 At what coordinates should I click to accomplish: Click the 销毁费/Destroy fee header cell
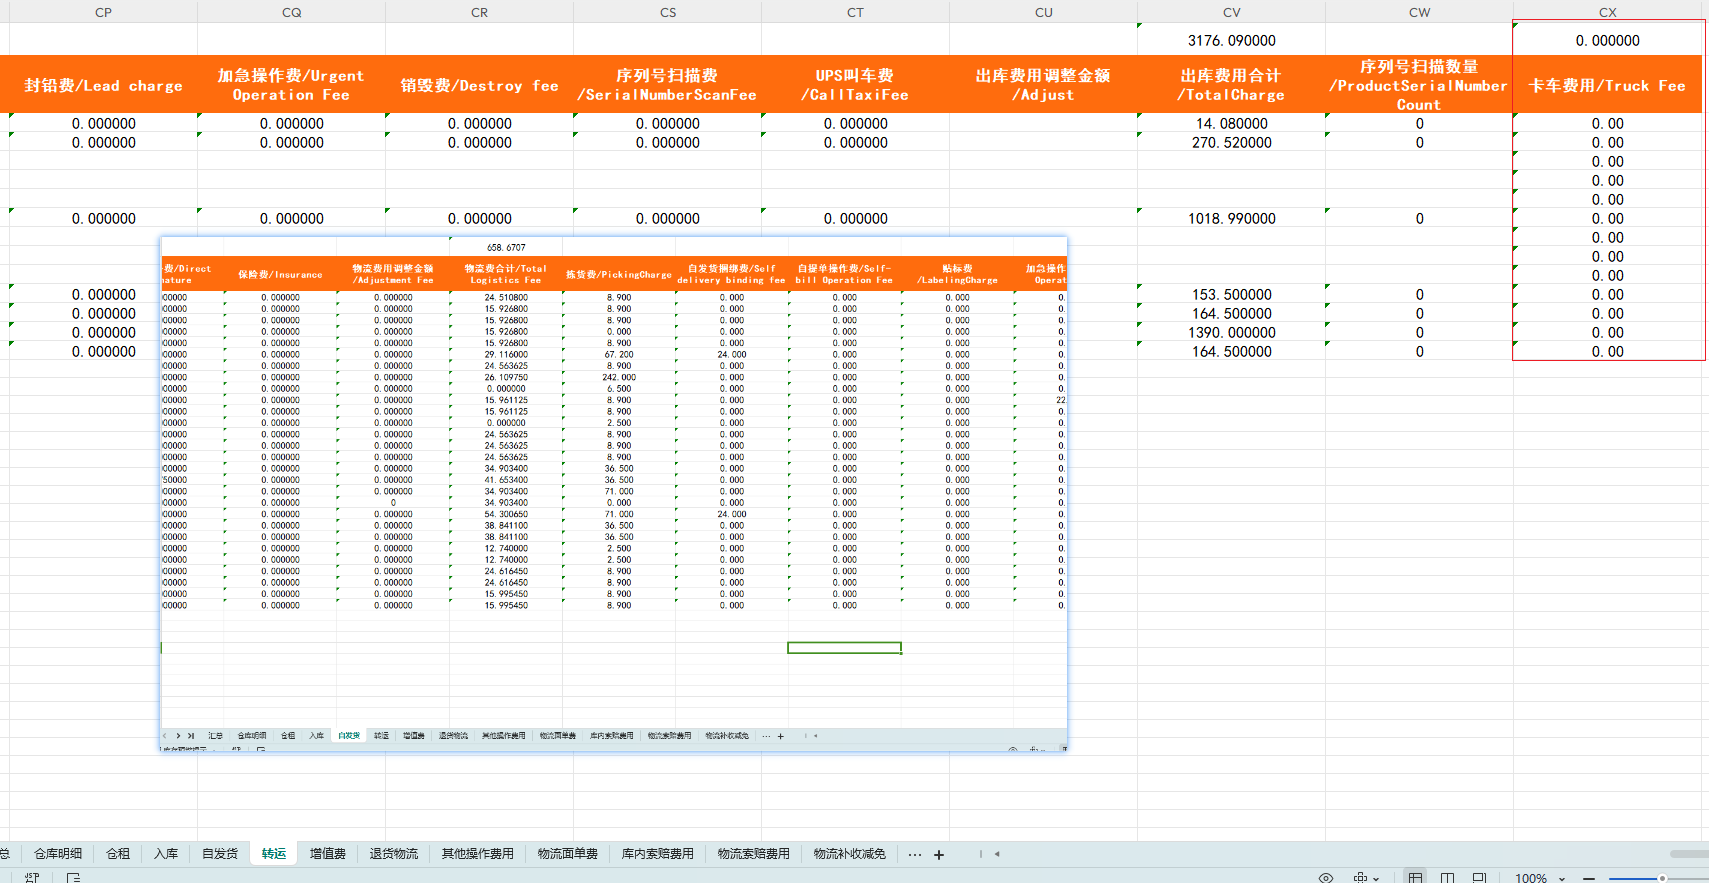479,85
